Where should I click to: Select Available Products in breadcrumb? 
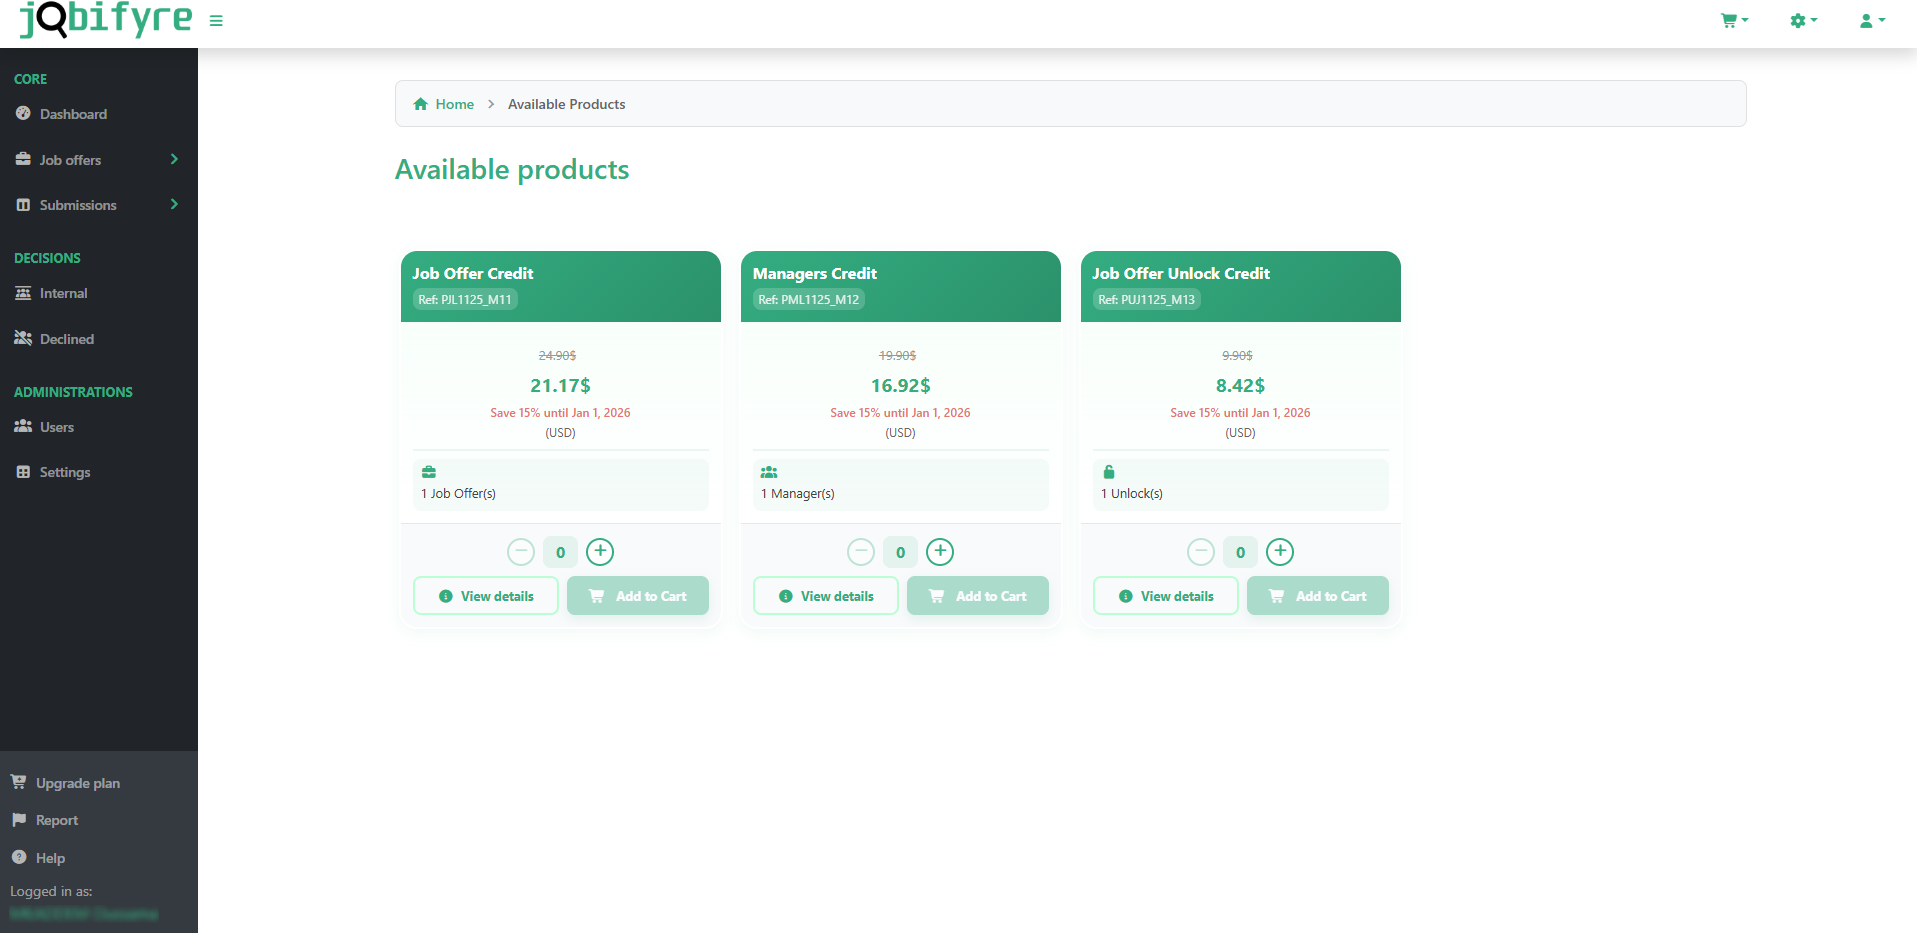pyautogui.click(x=566, y=103)
